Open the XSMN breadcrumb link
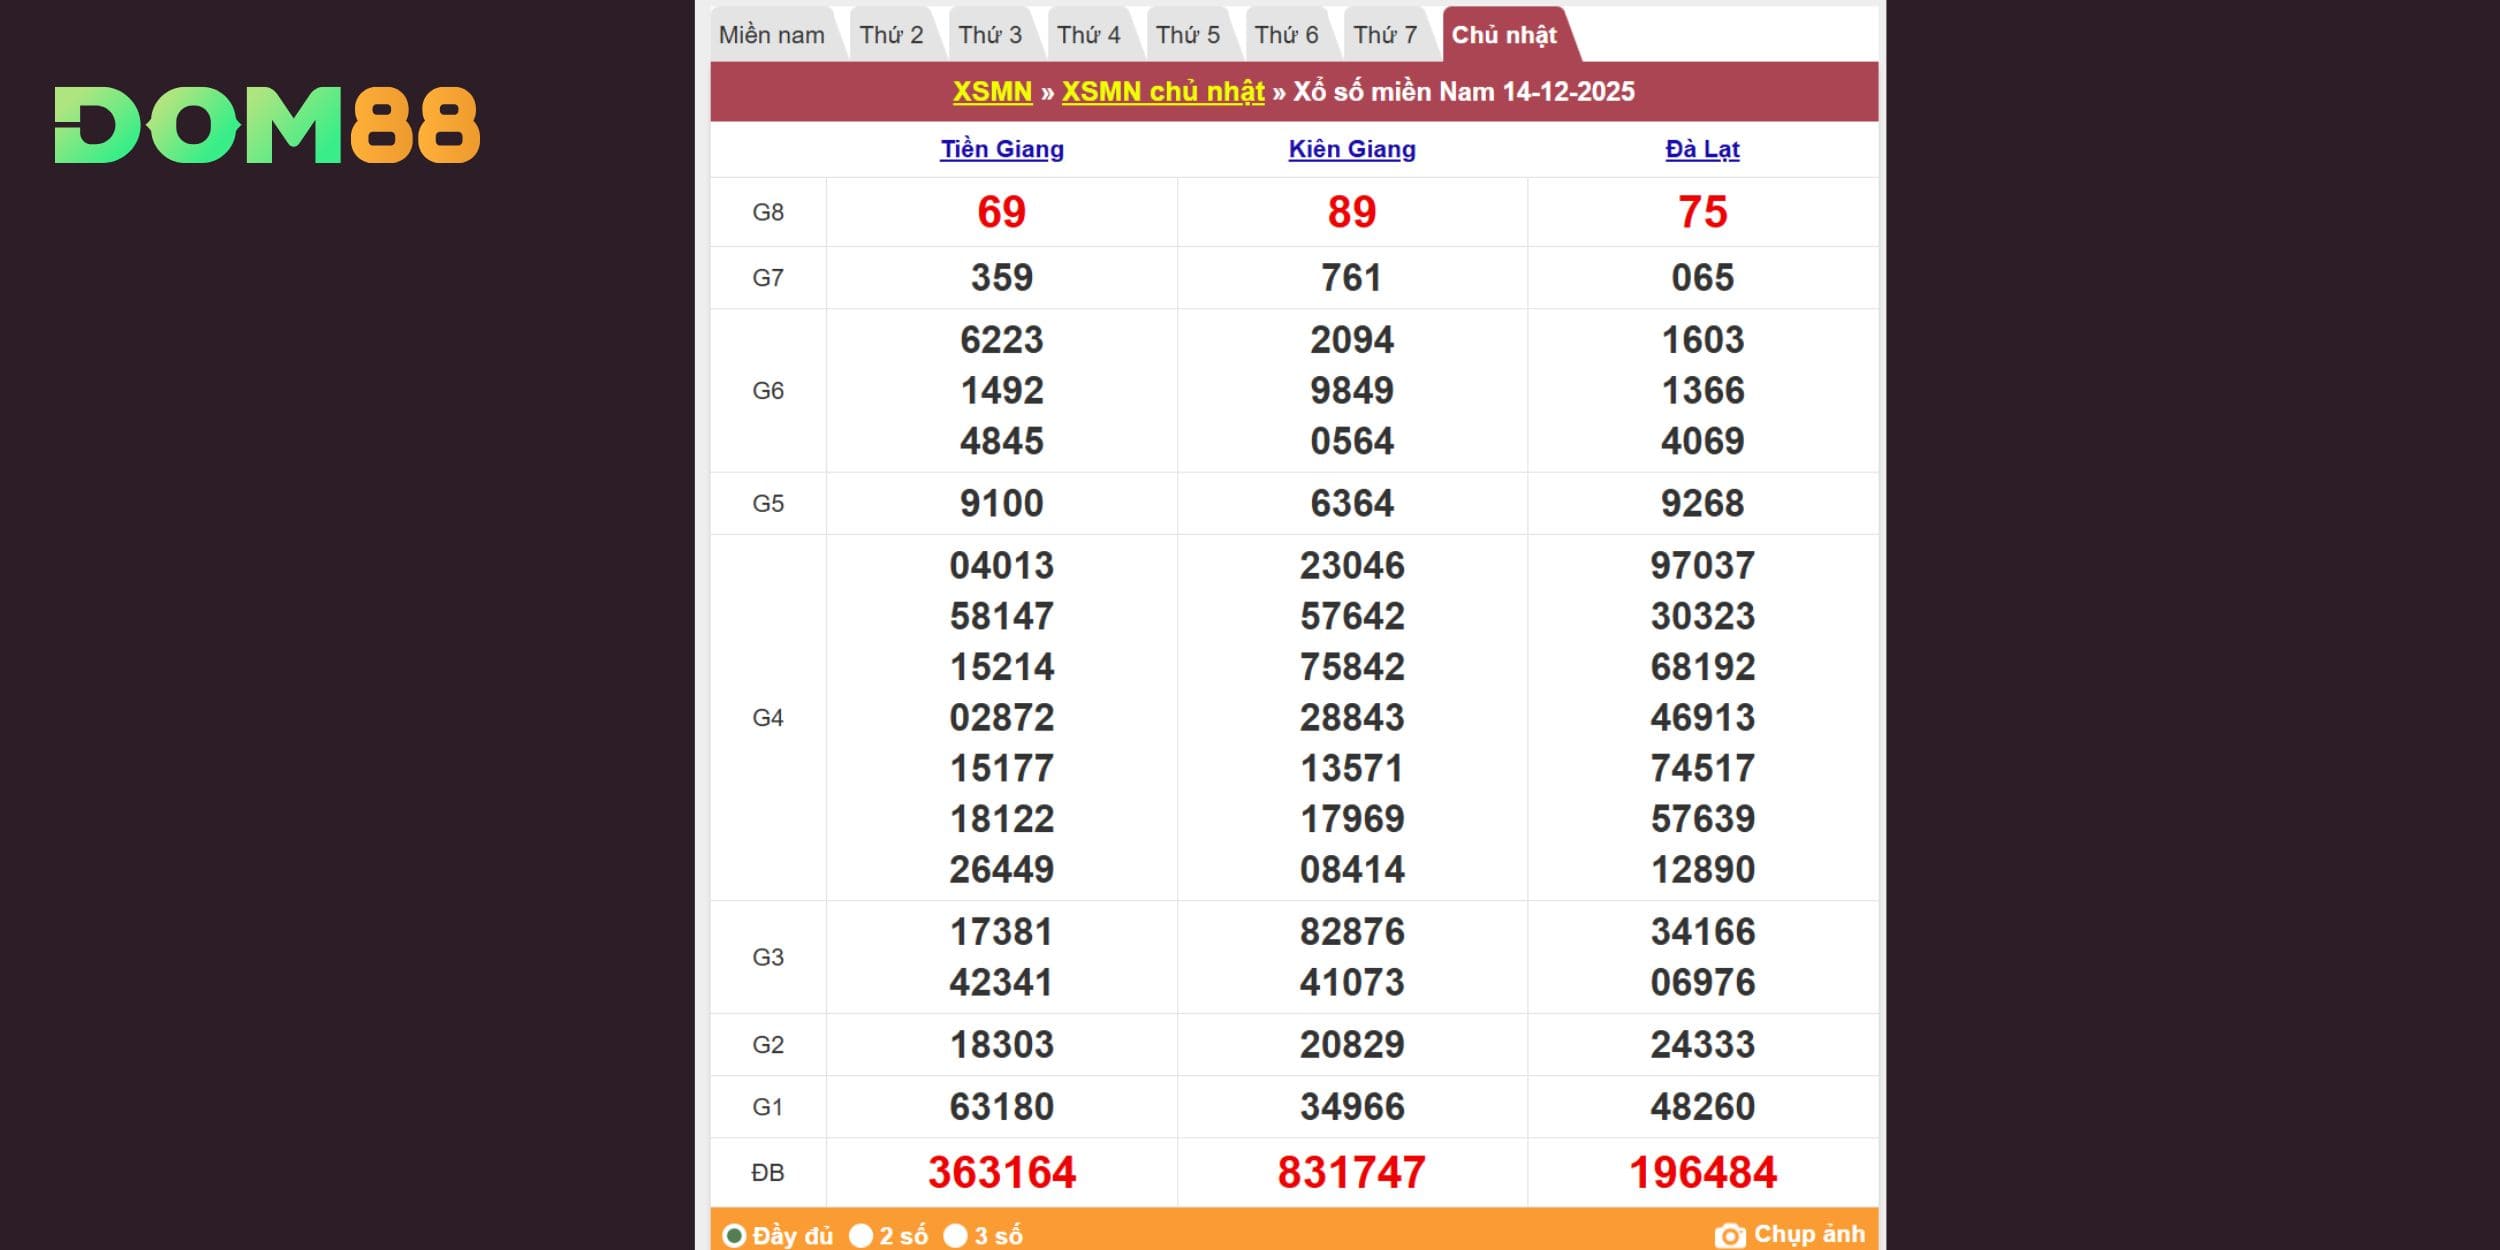This screenshot has height=1250, width=2500. (x=992, y=92)
